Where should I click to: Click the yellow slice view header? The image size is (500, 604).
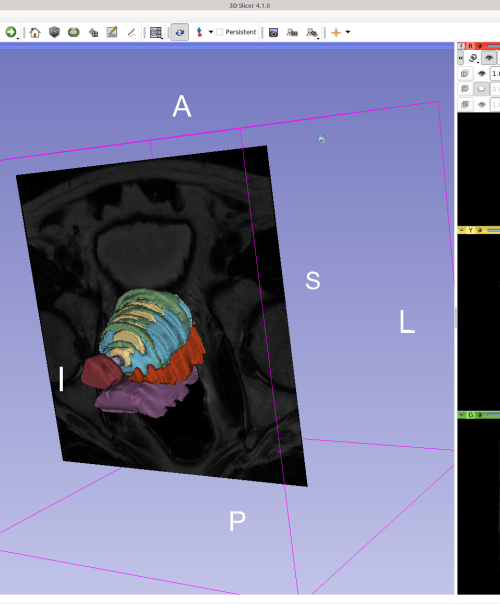click(479, 230)
